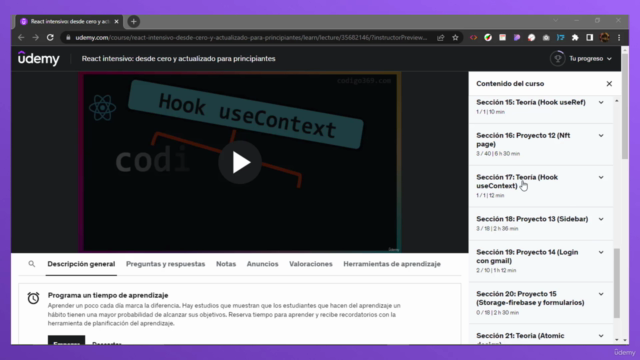Viewport: 640px width, 360px height.
Task: Expand Sección 19: Proyecto 14 (Login con gmail)
Action: point(541,261)
